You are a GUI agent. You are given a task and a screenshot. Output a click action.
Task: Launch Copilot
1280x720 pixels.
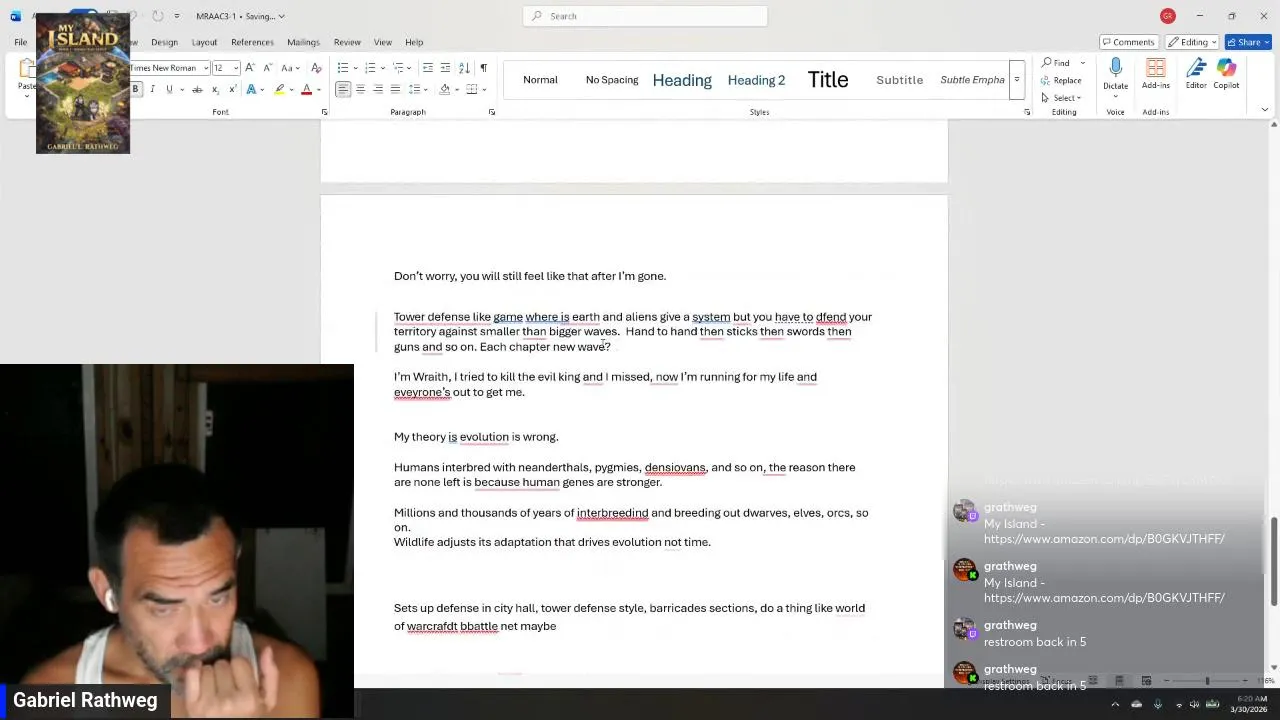point(1227,74)
